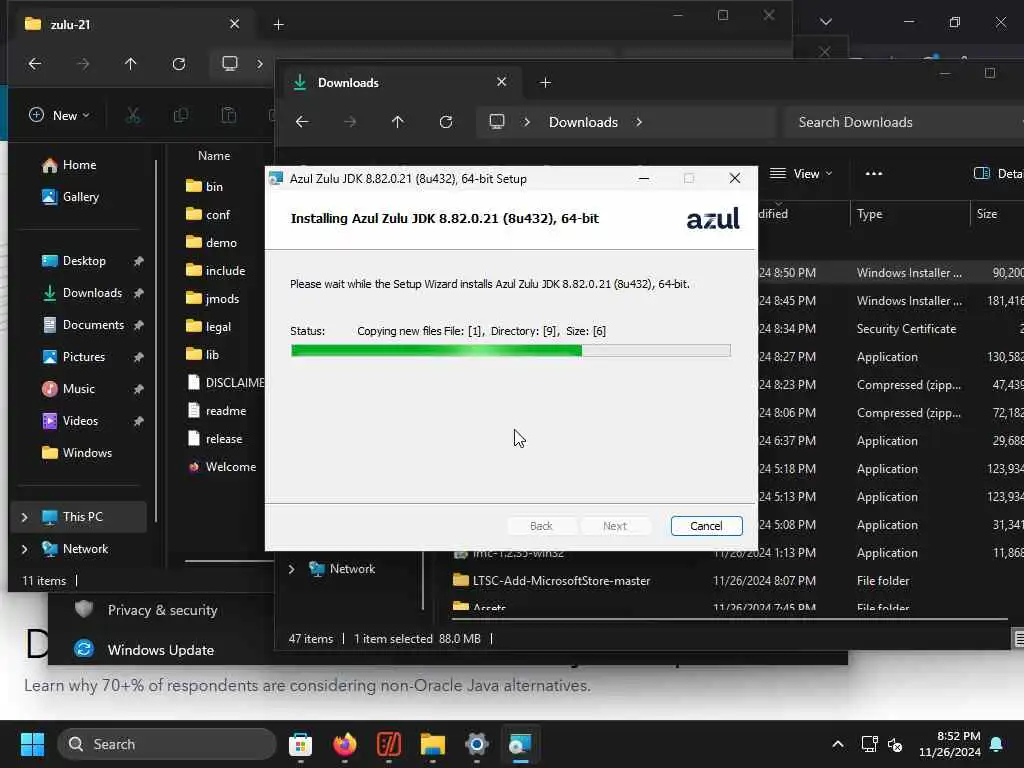1024x768 pixels.
Task: Select the Security Certificate file row
Action: point(906,329)
